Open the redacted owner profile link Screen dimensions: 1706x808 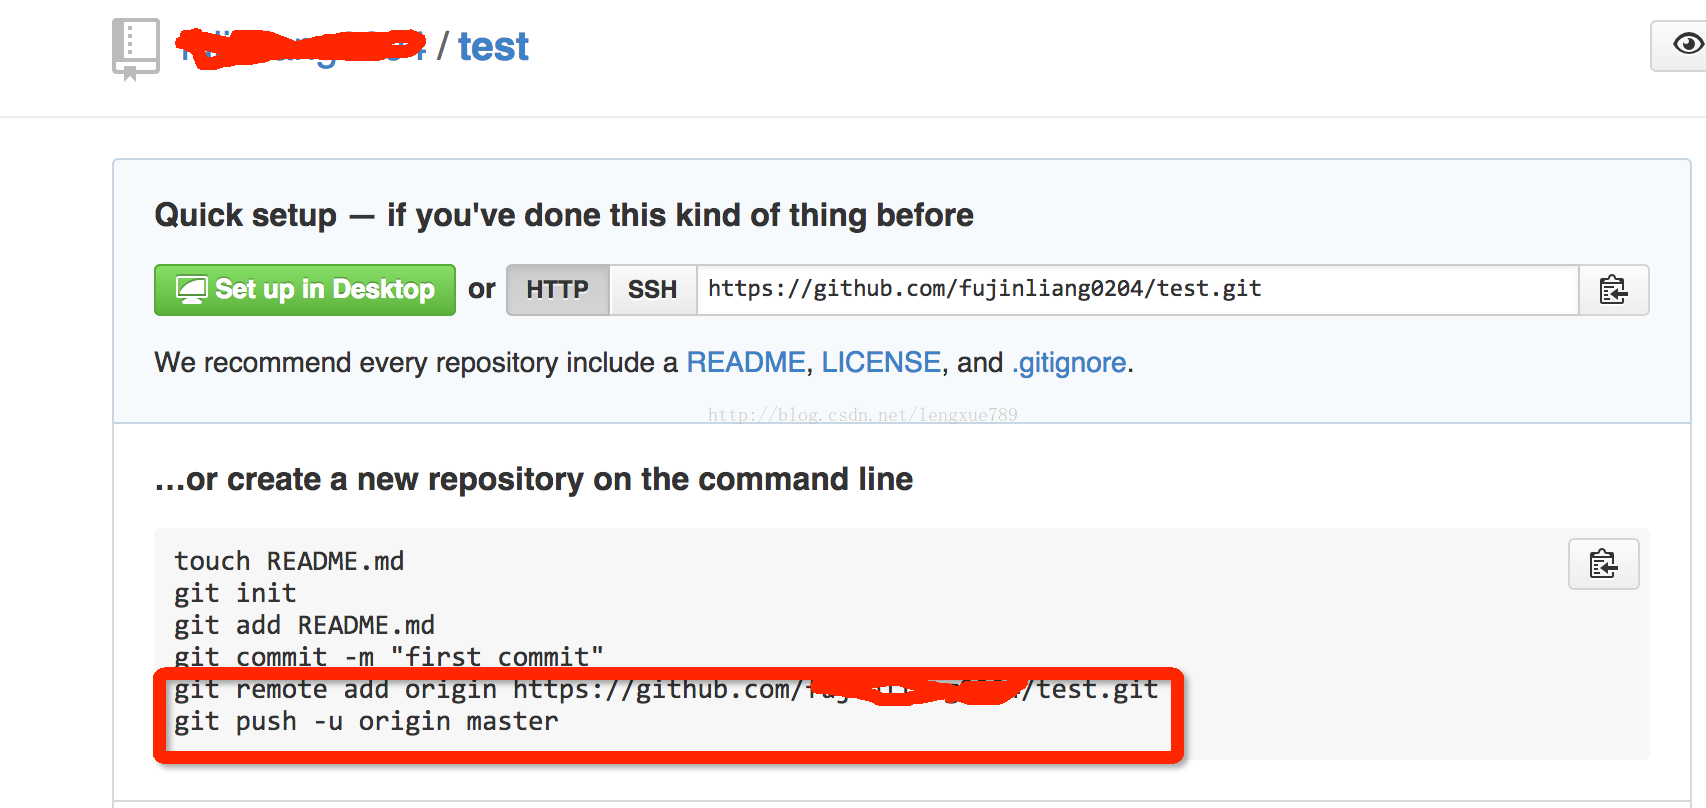tap(302, 47)
